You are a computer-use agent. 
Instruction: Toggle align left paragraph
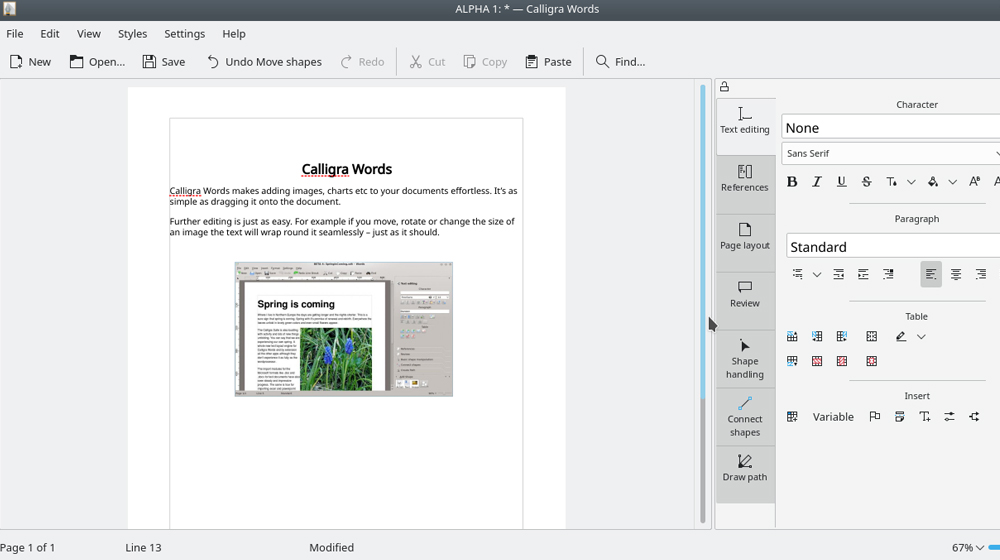tap(931, 274)
